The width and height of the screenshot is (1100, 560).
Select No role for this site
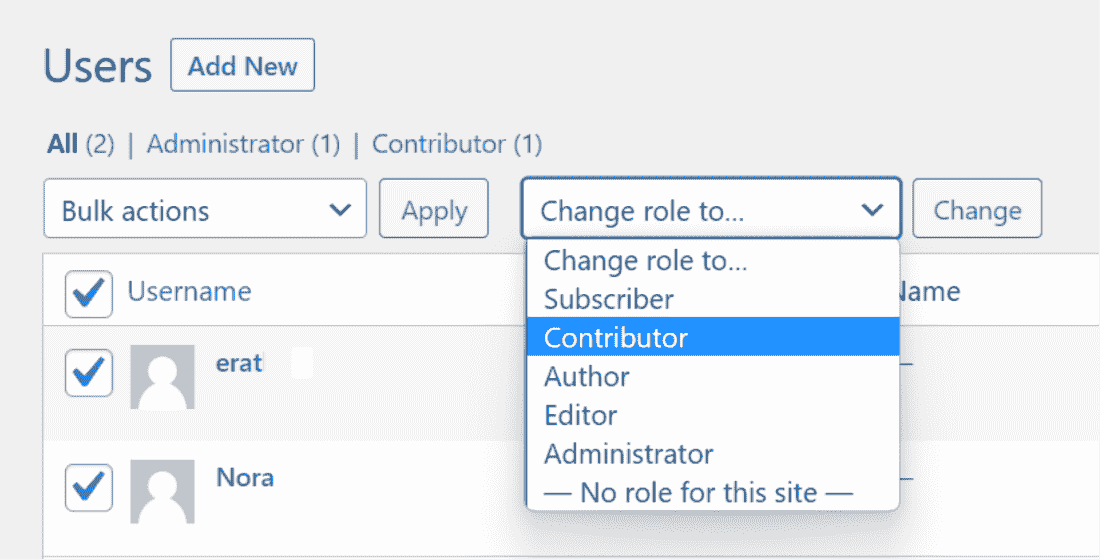click(x=698, y=492)
